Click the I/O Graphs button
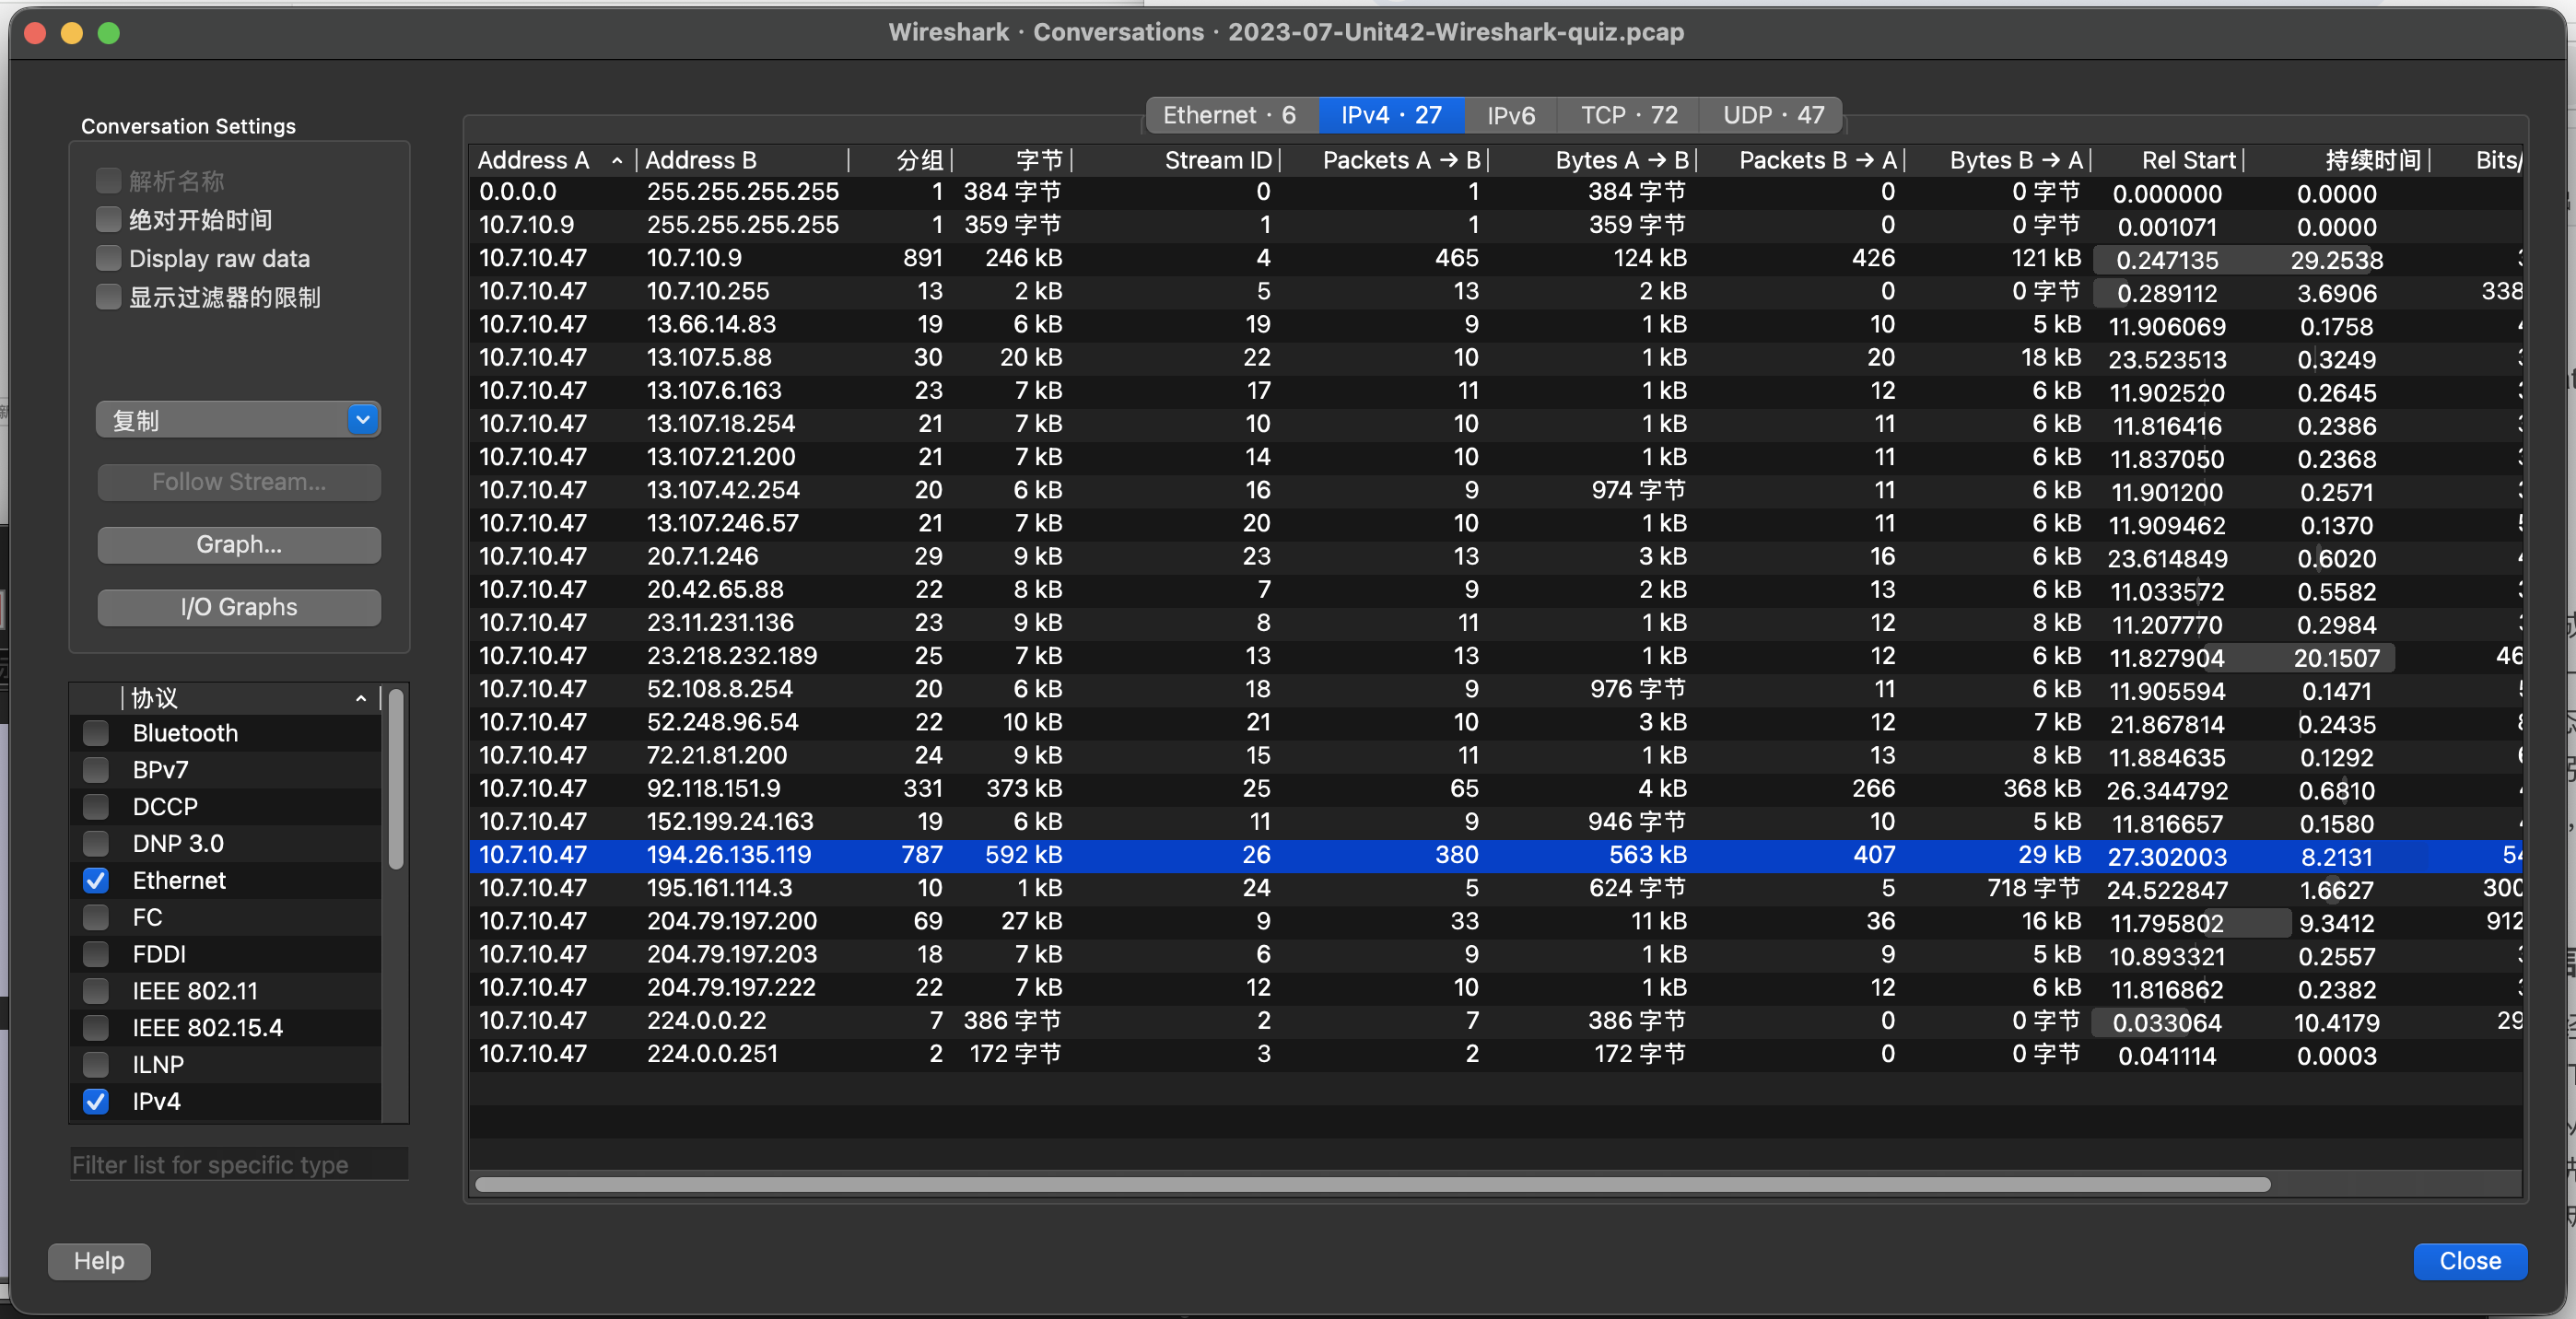2576x1319 pixels. point(238,607)
